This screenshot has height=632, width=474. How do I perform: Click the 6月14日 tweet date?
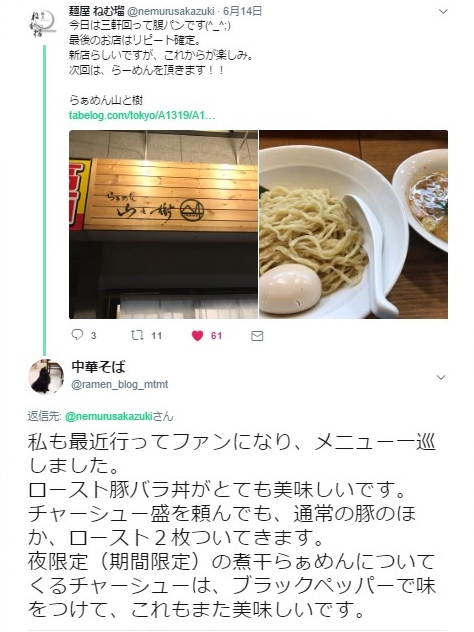pyautogui.click(x=242, y=11)
